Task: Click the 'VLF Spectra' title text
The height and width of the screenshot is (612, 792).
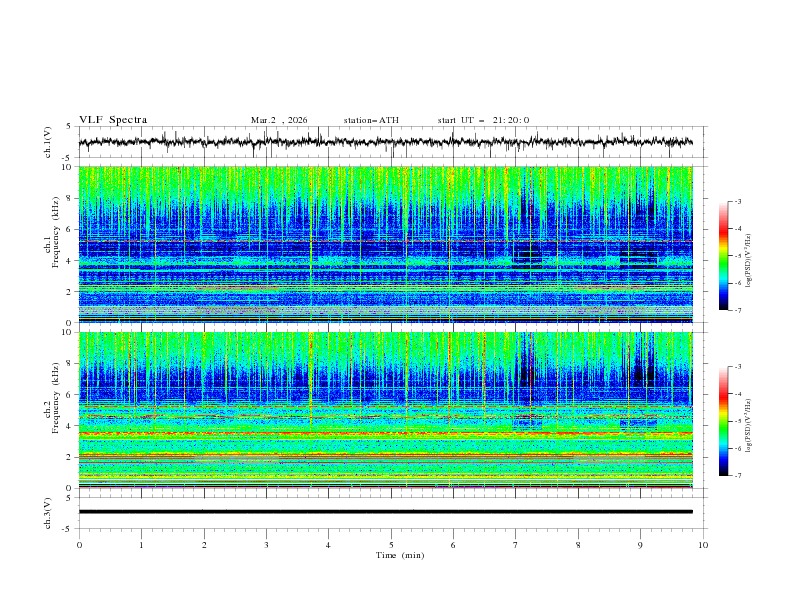Action: click(113, 120)
